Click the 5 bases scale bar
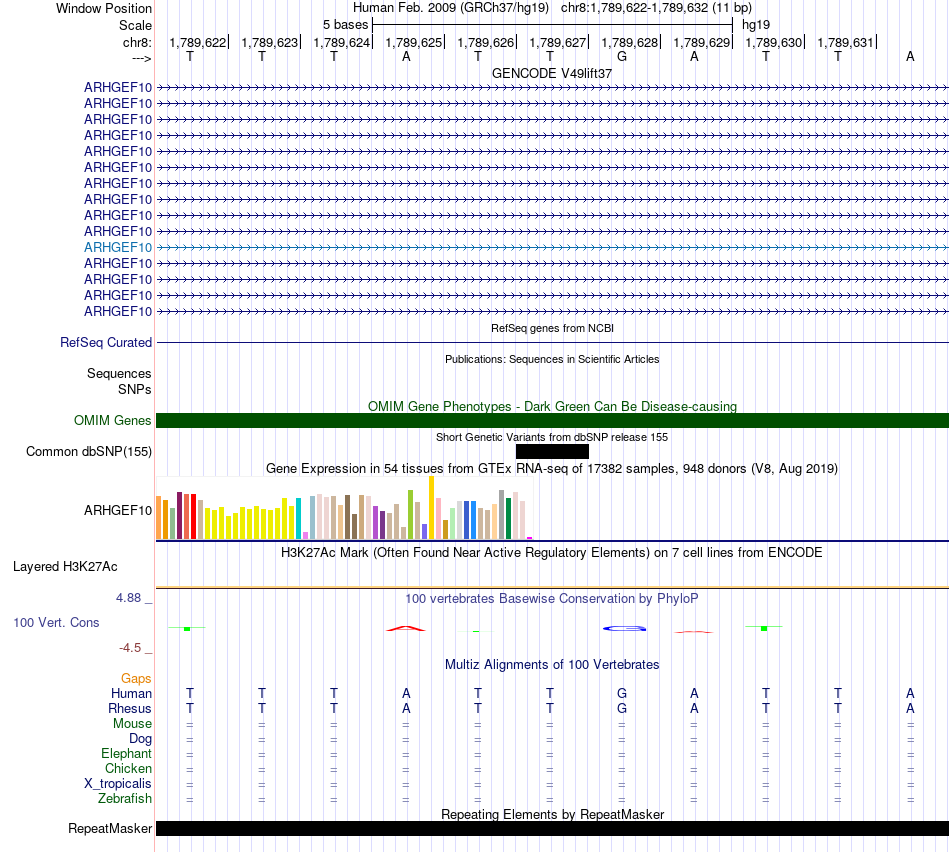 (552, 25)
